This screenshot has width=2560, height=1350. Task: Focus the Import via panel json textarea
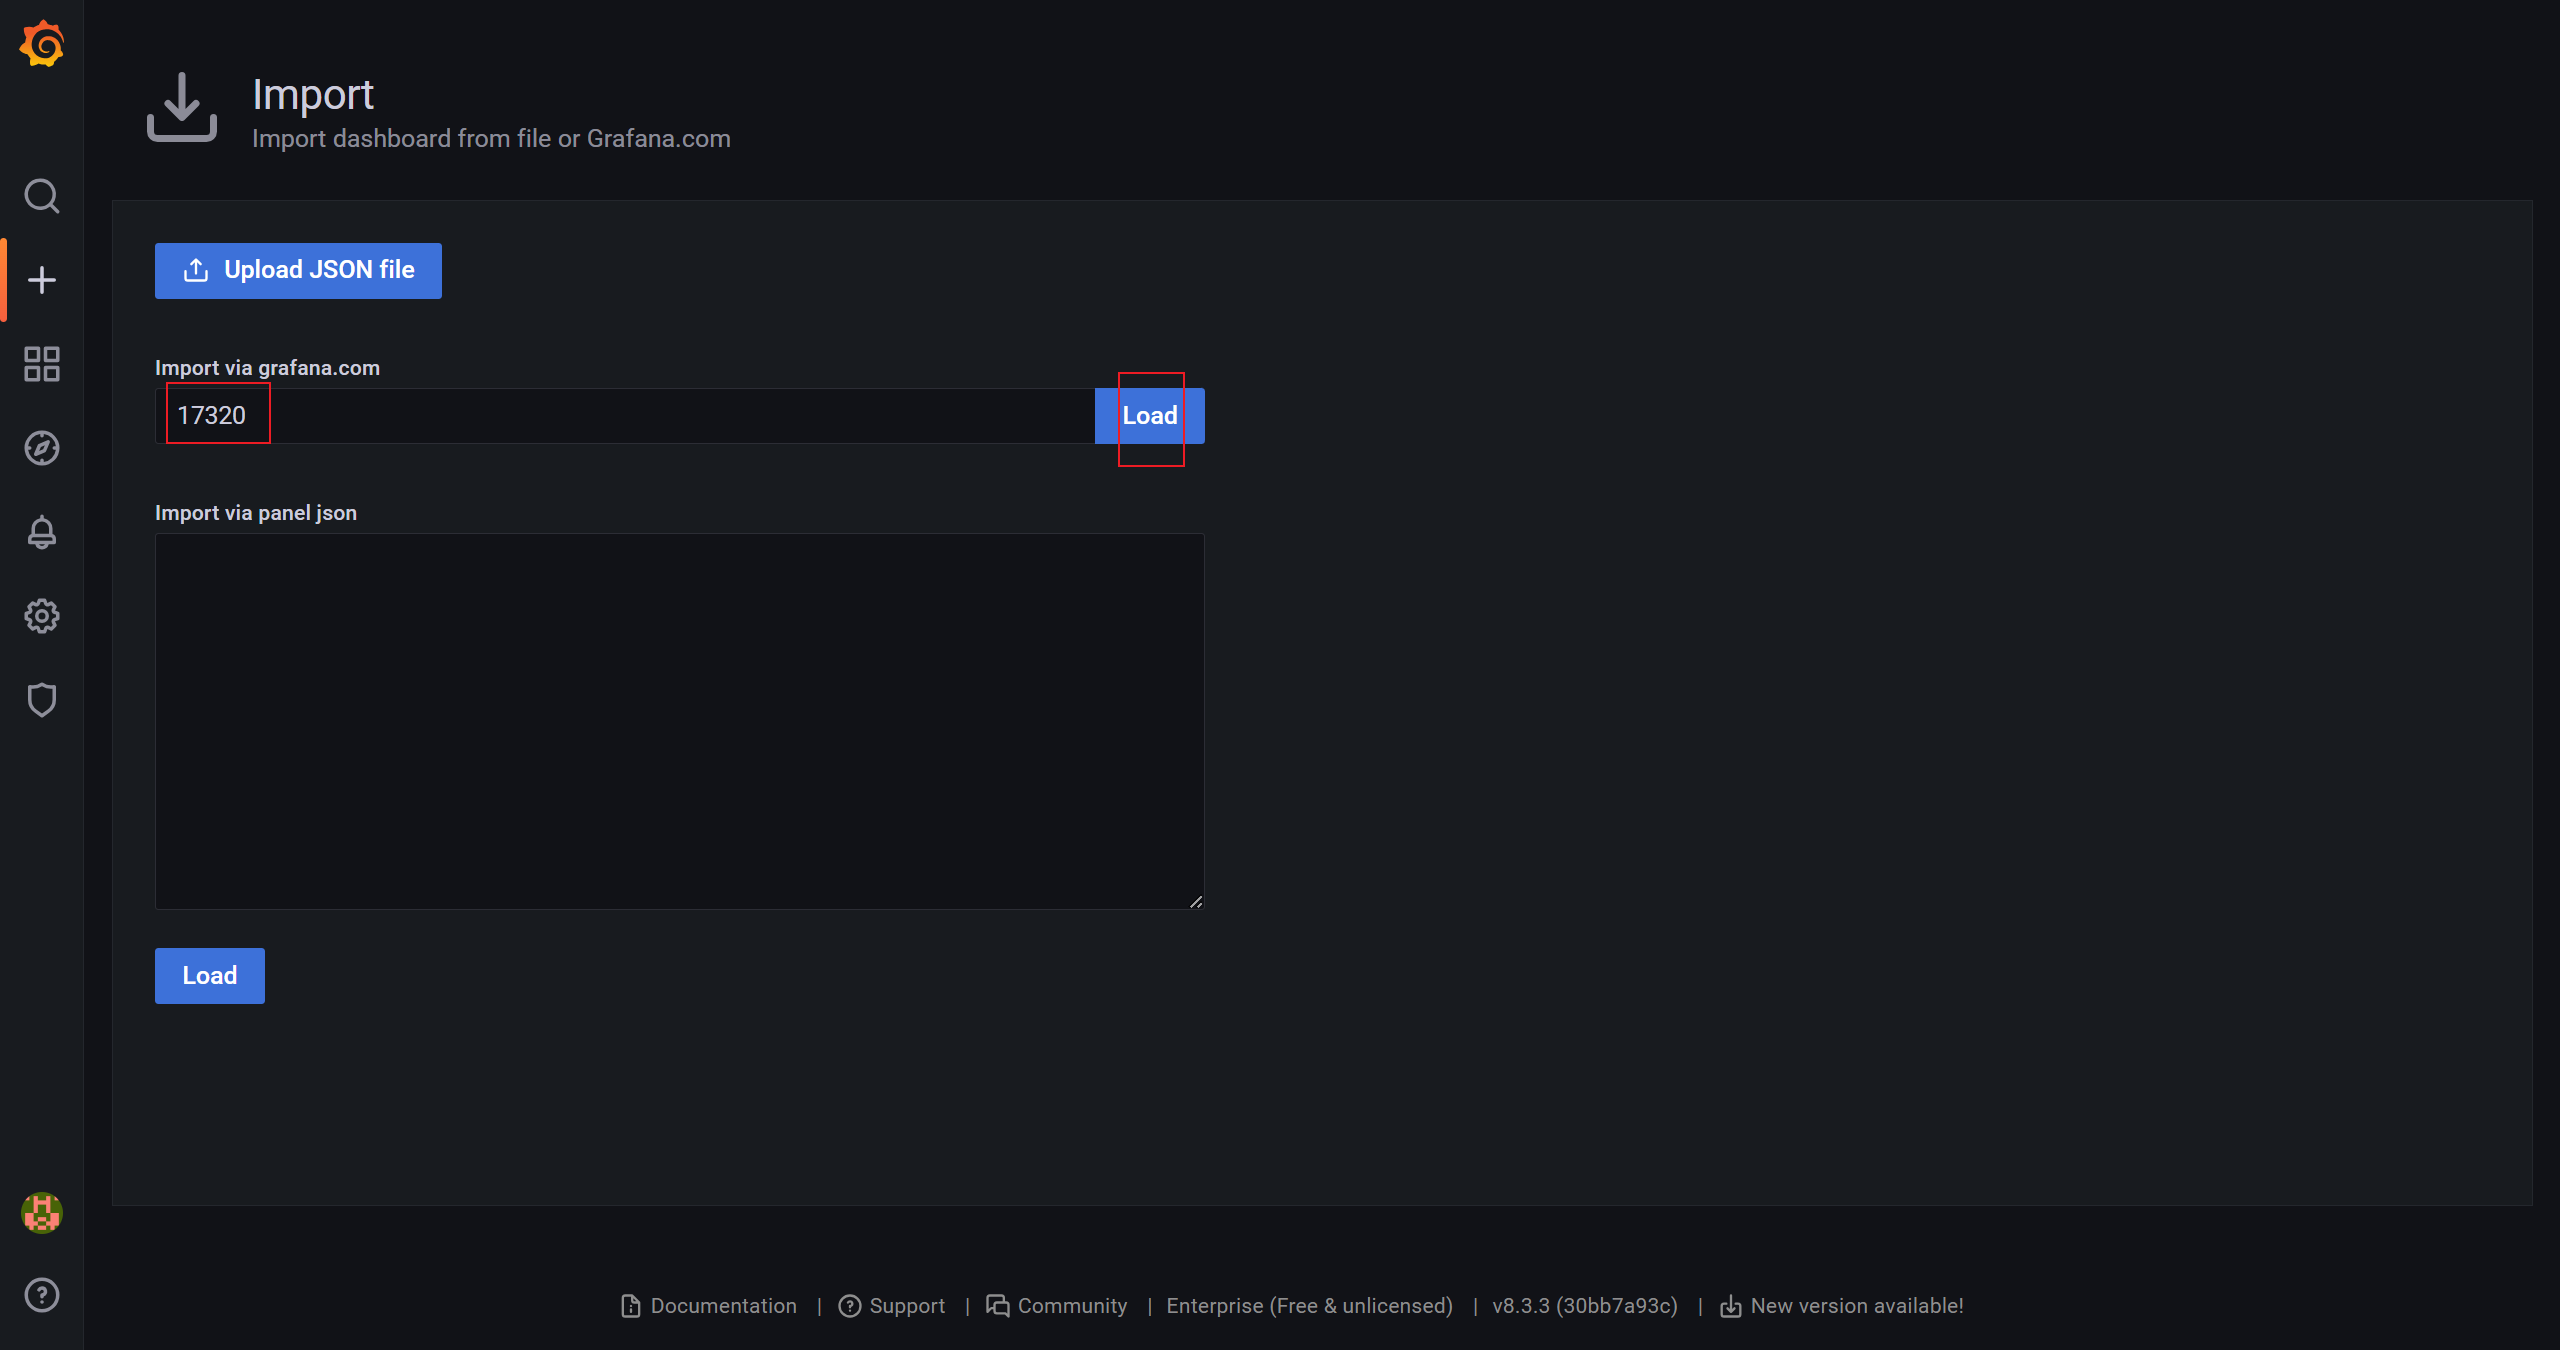tap(680, 721)
